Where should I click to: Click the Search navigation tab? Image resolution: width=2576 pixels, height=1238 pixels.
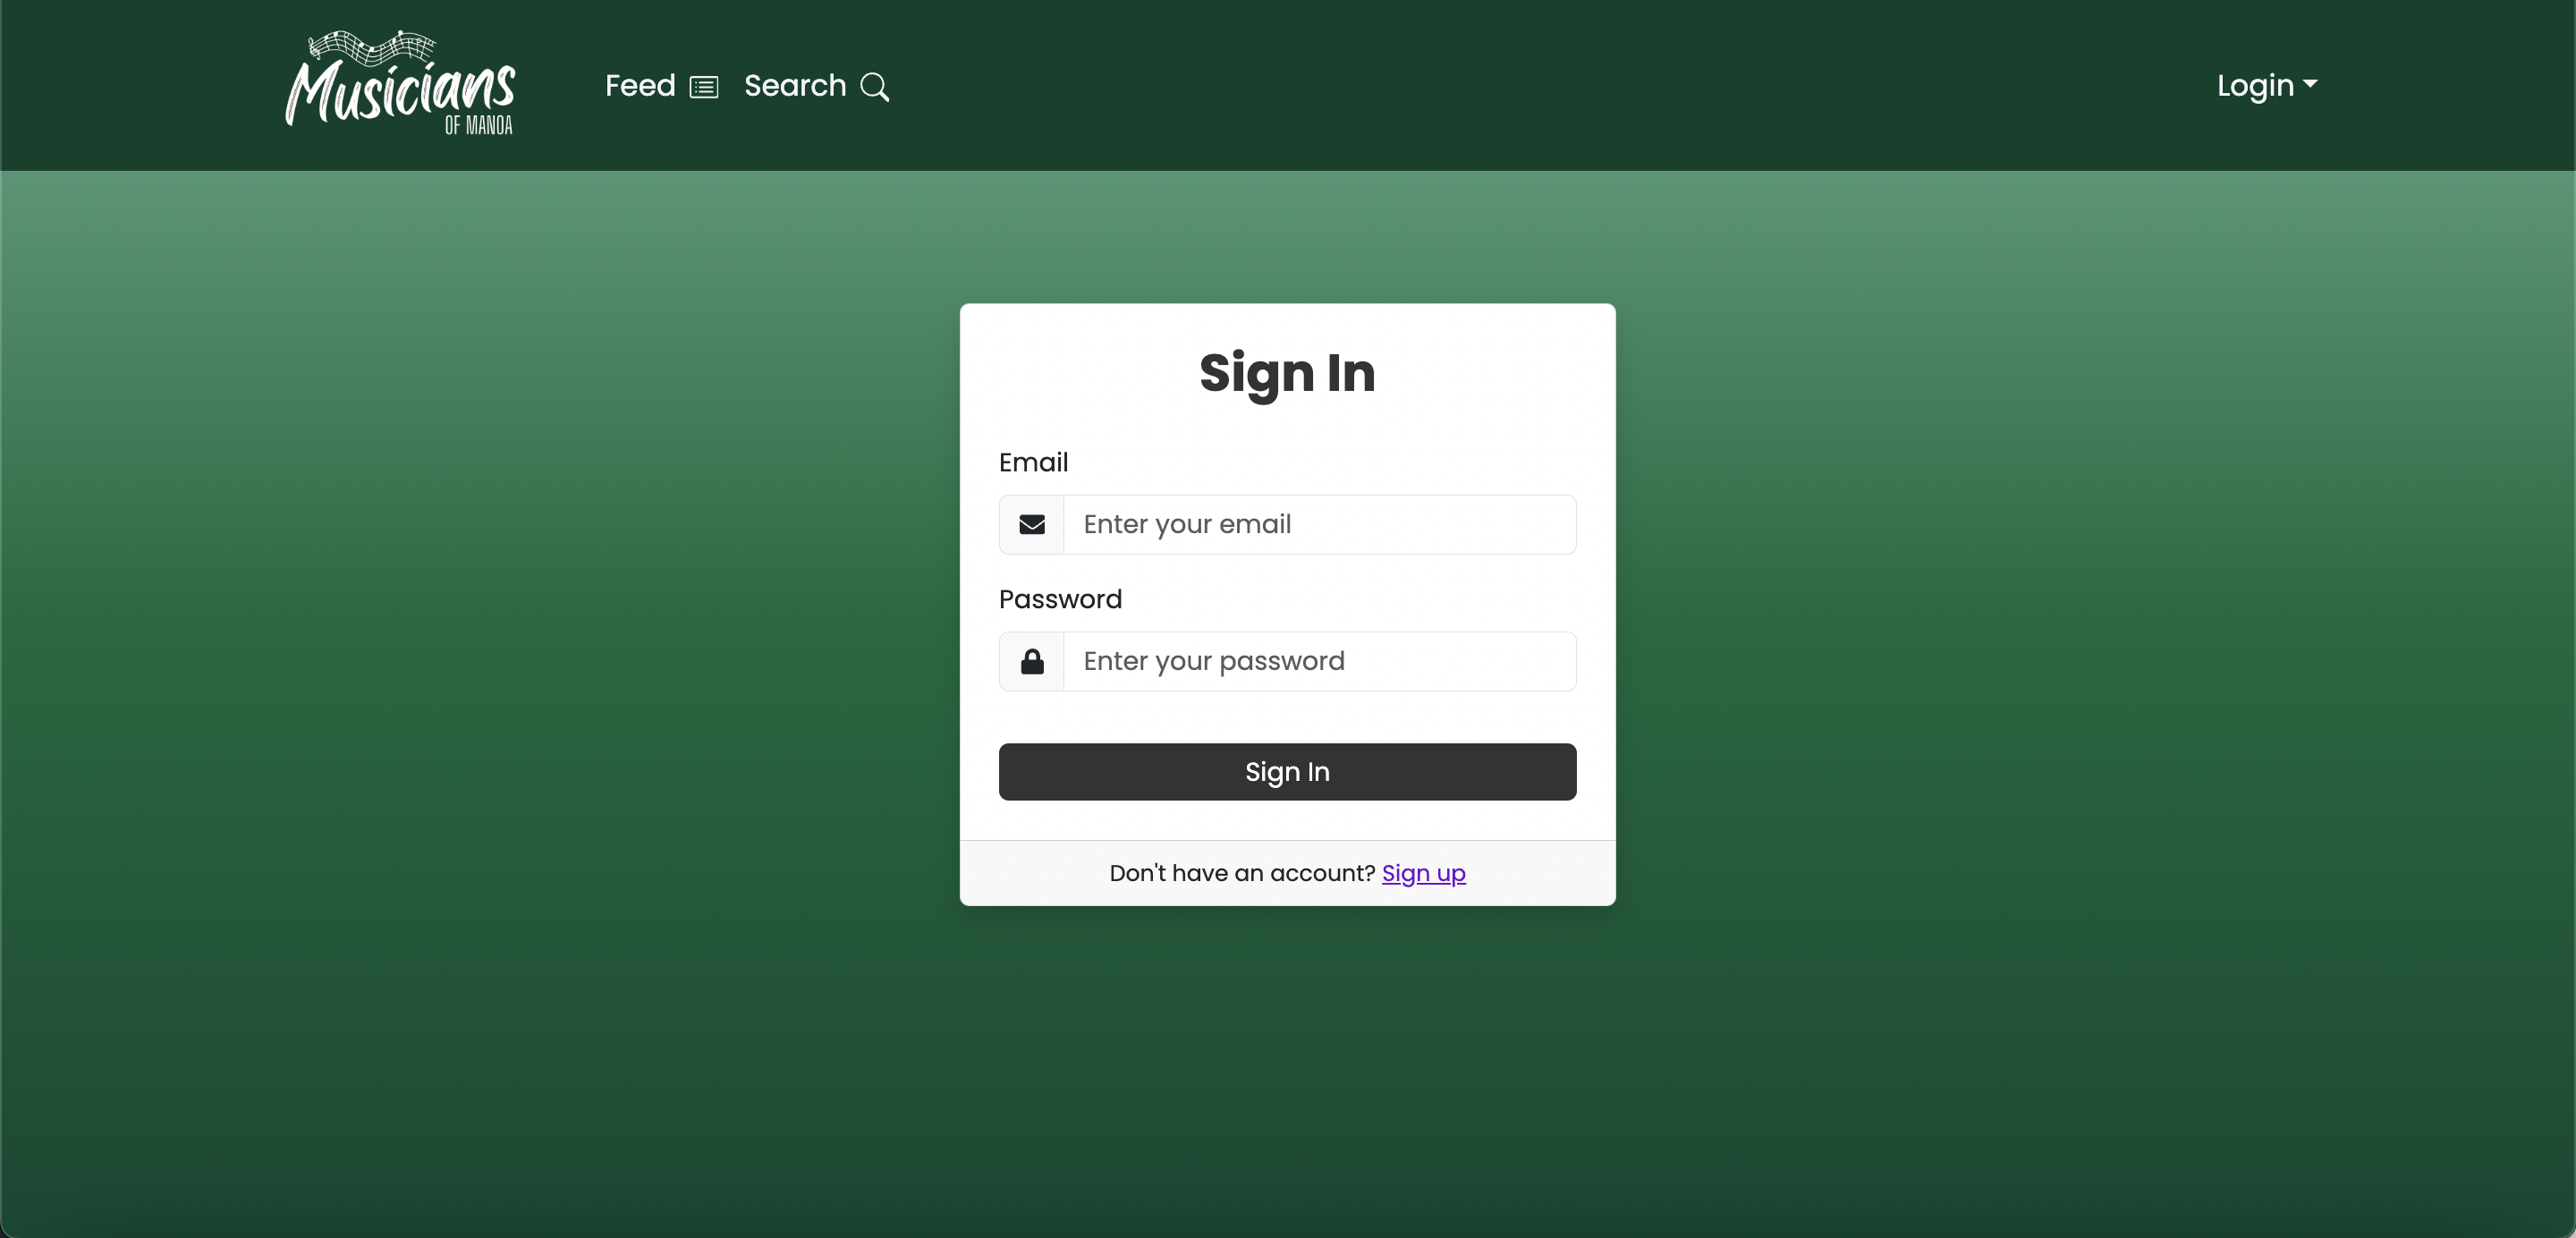coord(818,85)
